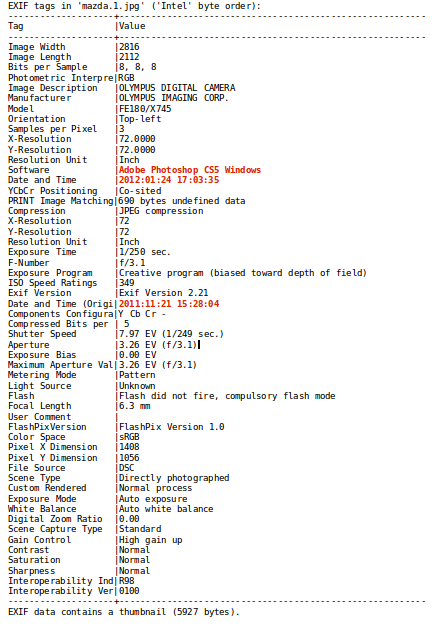
Task: Click the OLYMPUS IMAGING CORP. manufacturer text
Action: tap(174, 98)
